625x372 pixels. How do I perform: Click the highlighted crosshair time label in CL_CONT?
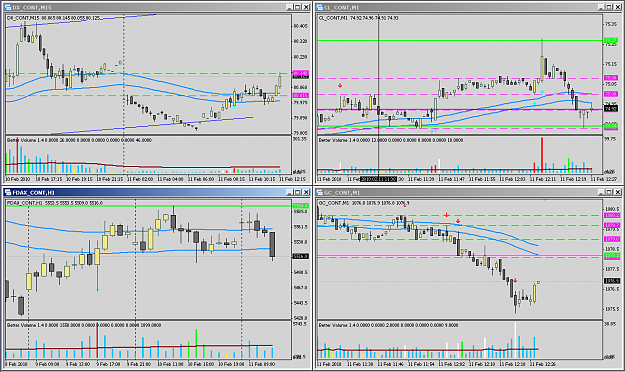(378, 179)
